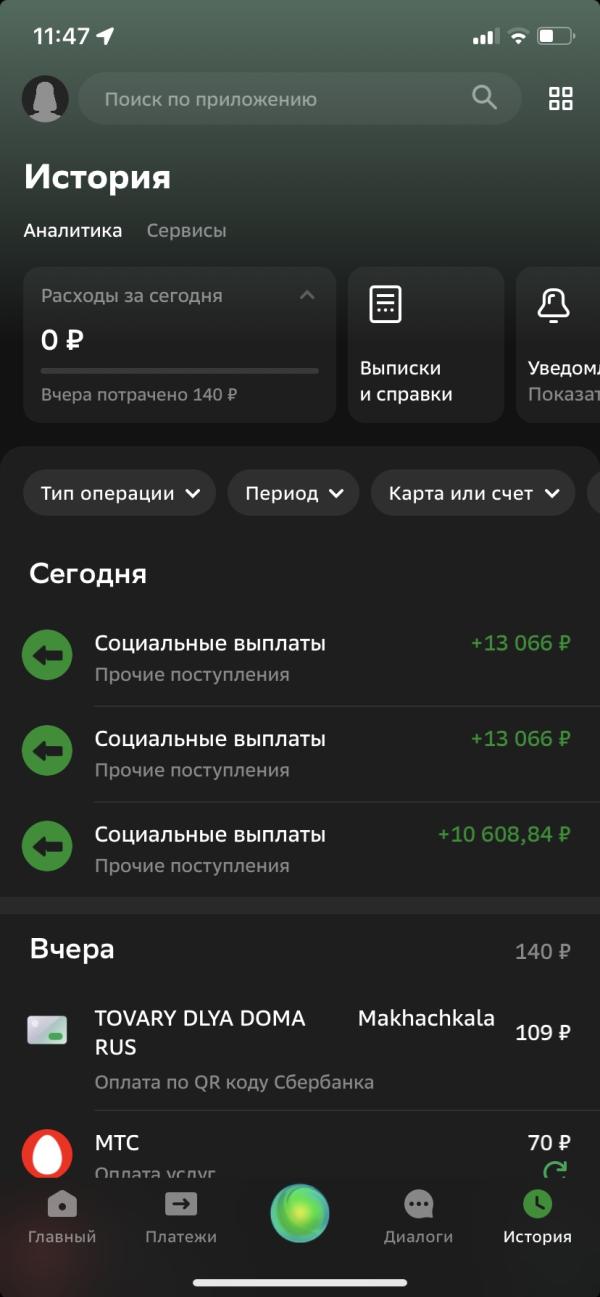
Task: Open TOVARY DLYA DOMA 109 ₽ transaction
Action: pos(300,1048)
